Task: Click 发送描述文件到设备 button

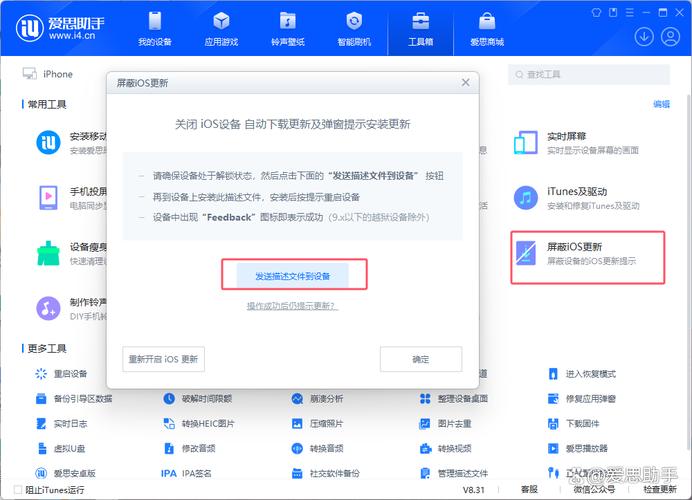Action: tap(293, 276)
